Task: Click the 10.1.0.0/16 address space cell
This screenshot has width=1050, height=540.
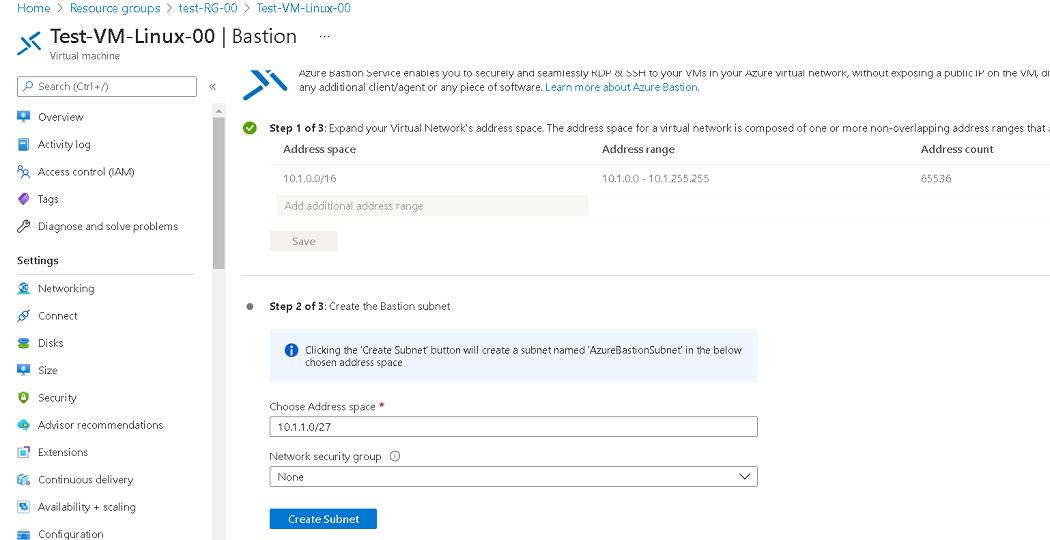Action: pyautogui.click(x=308, y=178)
